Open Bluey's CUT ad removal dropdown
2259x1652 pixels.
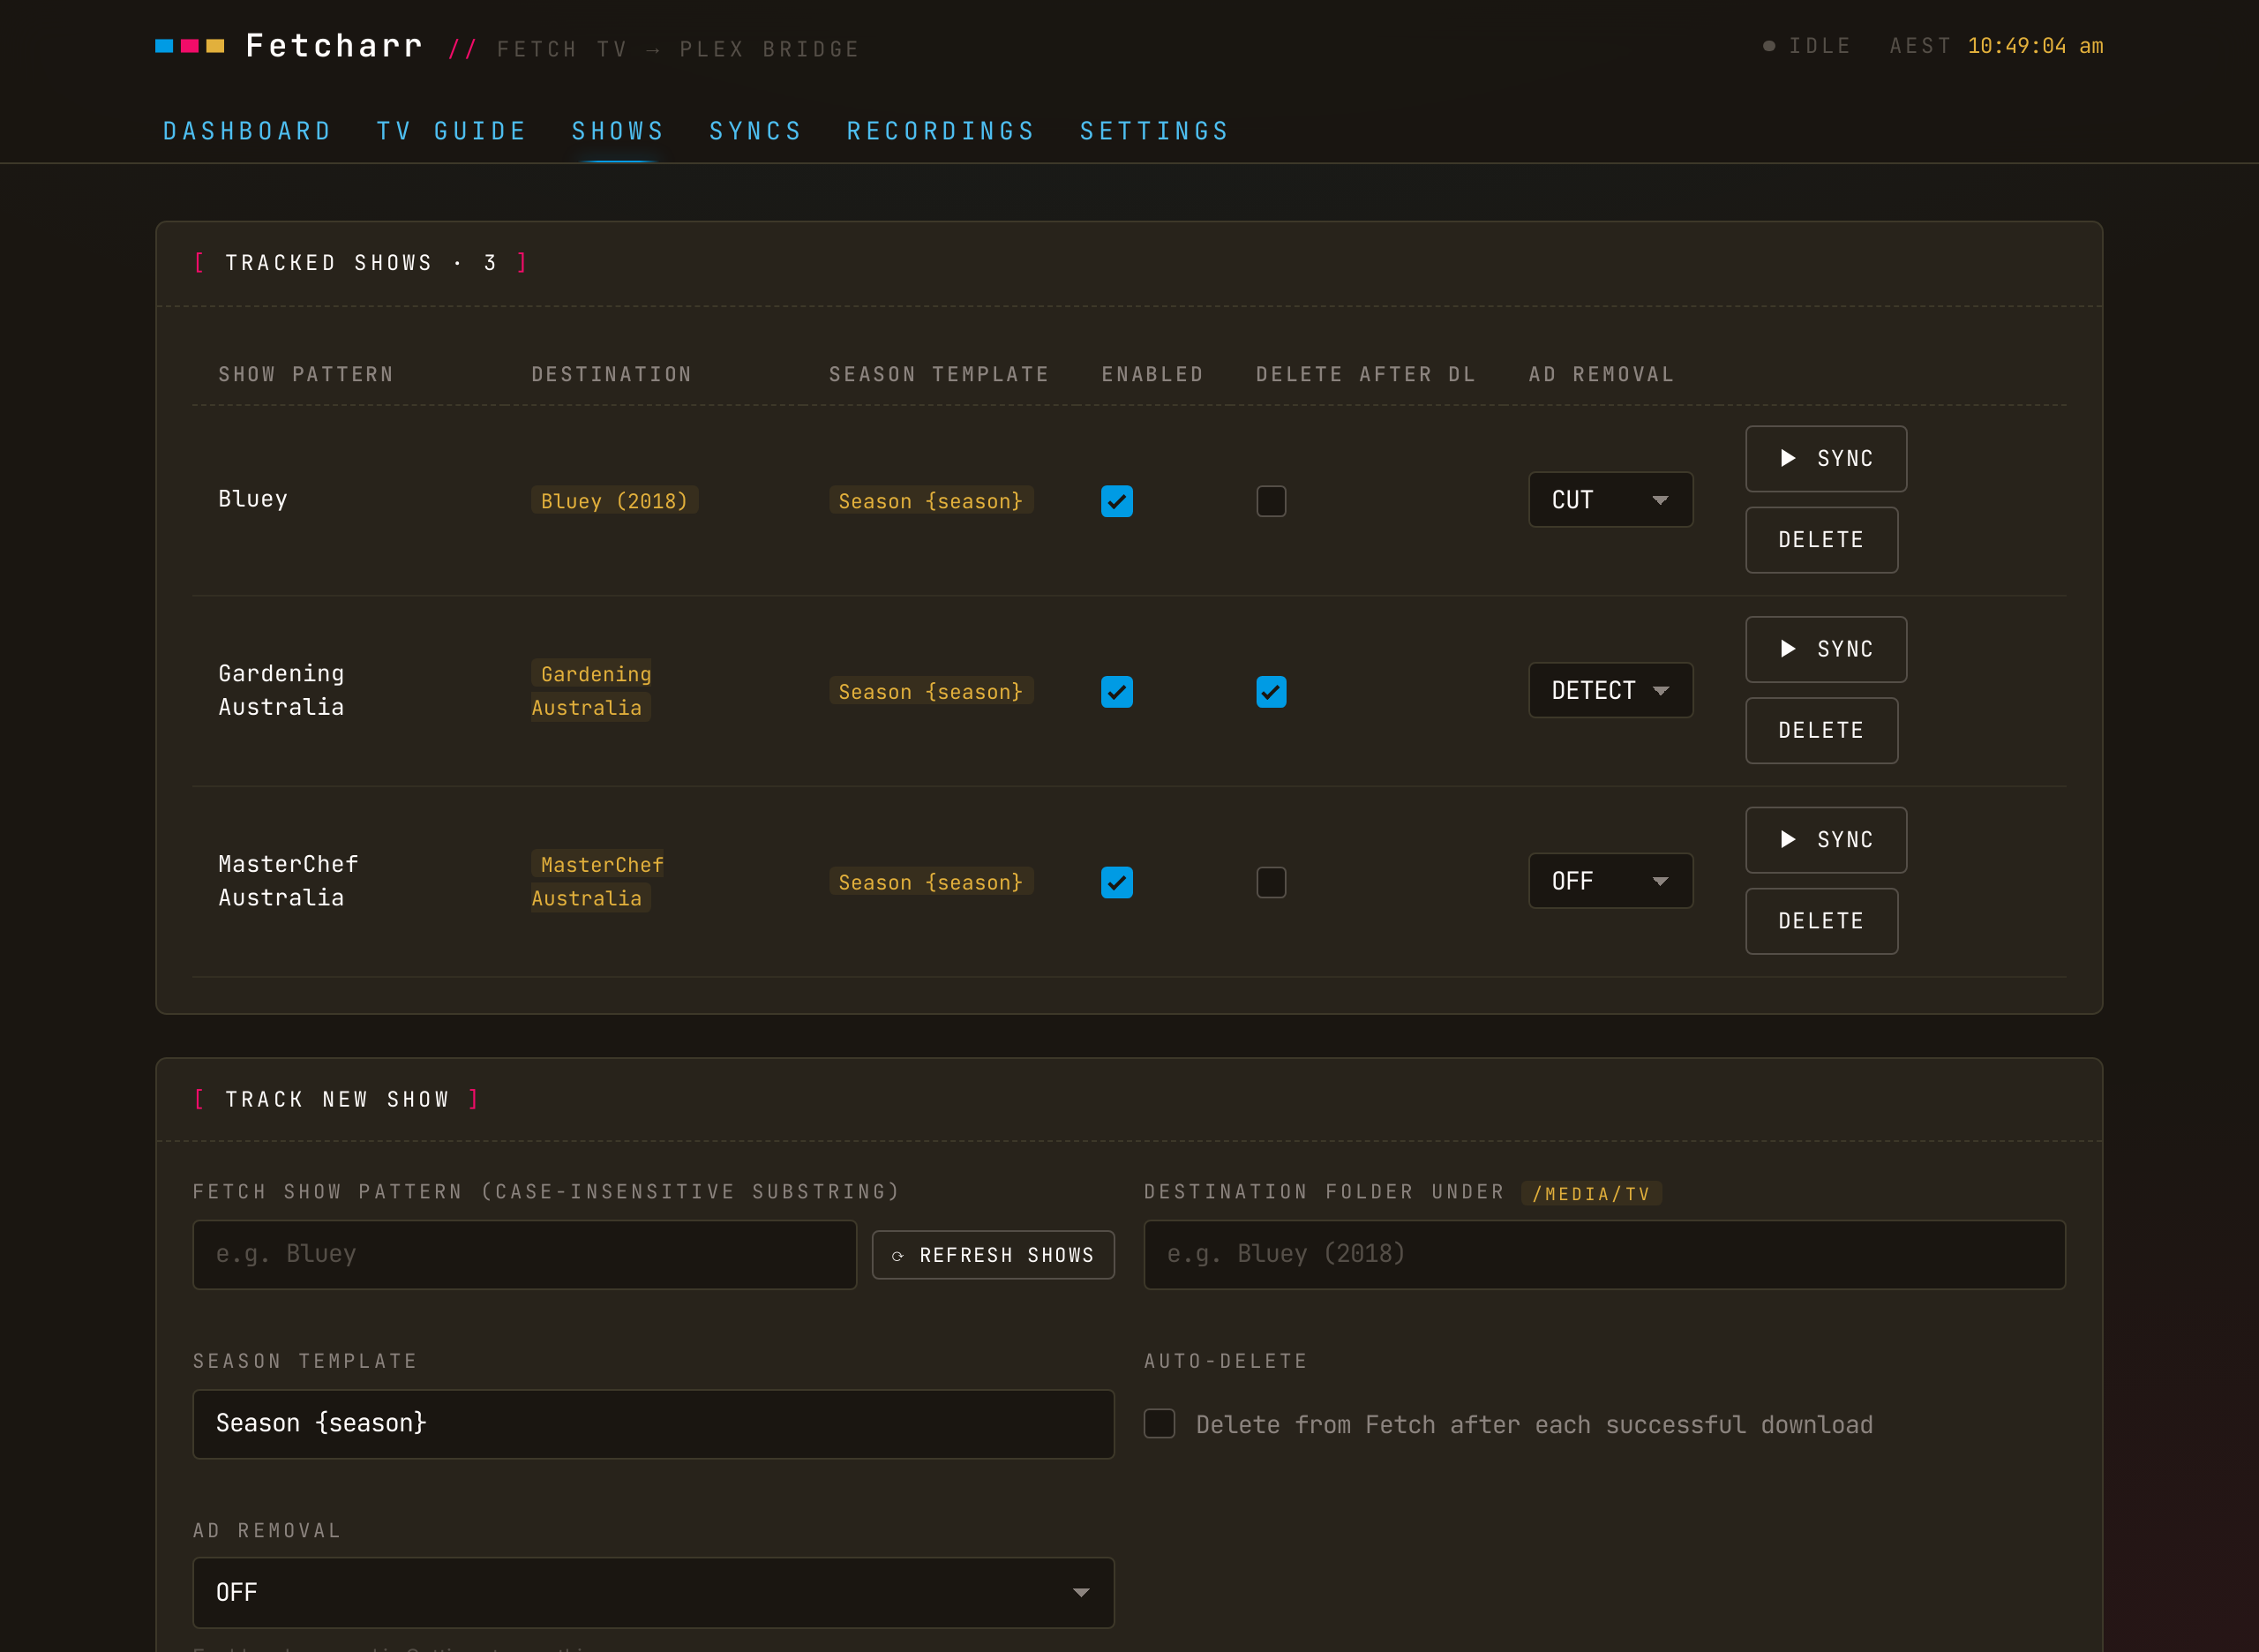click(x=1610, y=500)
